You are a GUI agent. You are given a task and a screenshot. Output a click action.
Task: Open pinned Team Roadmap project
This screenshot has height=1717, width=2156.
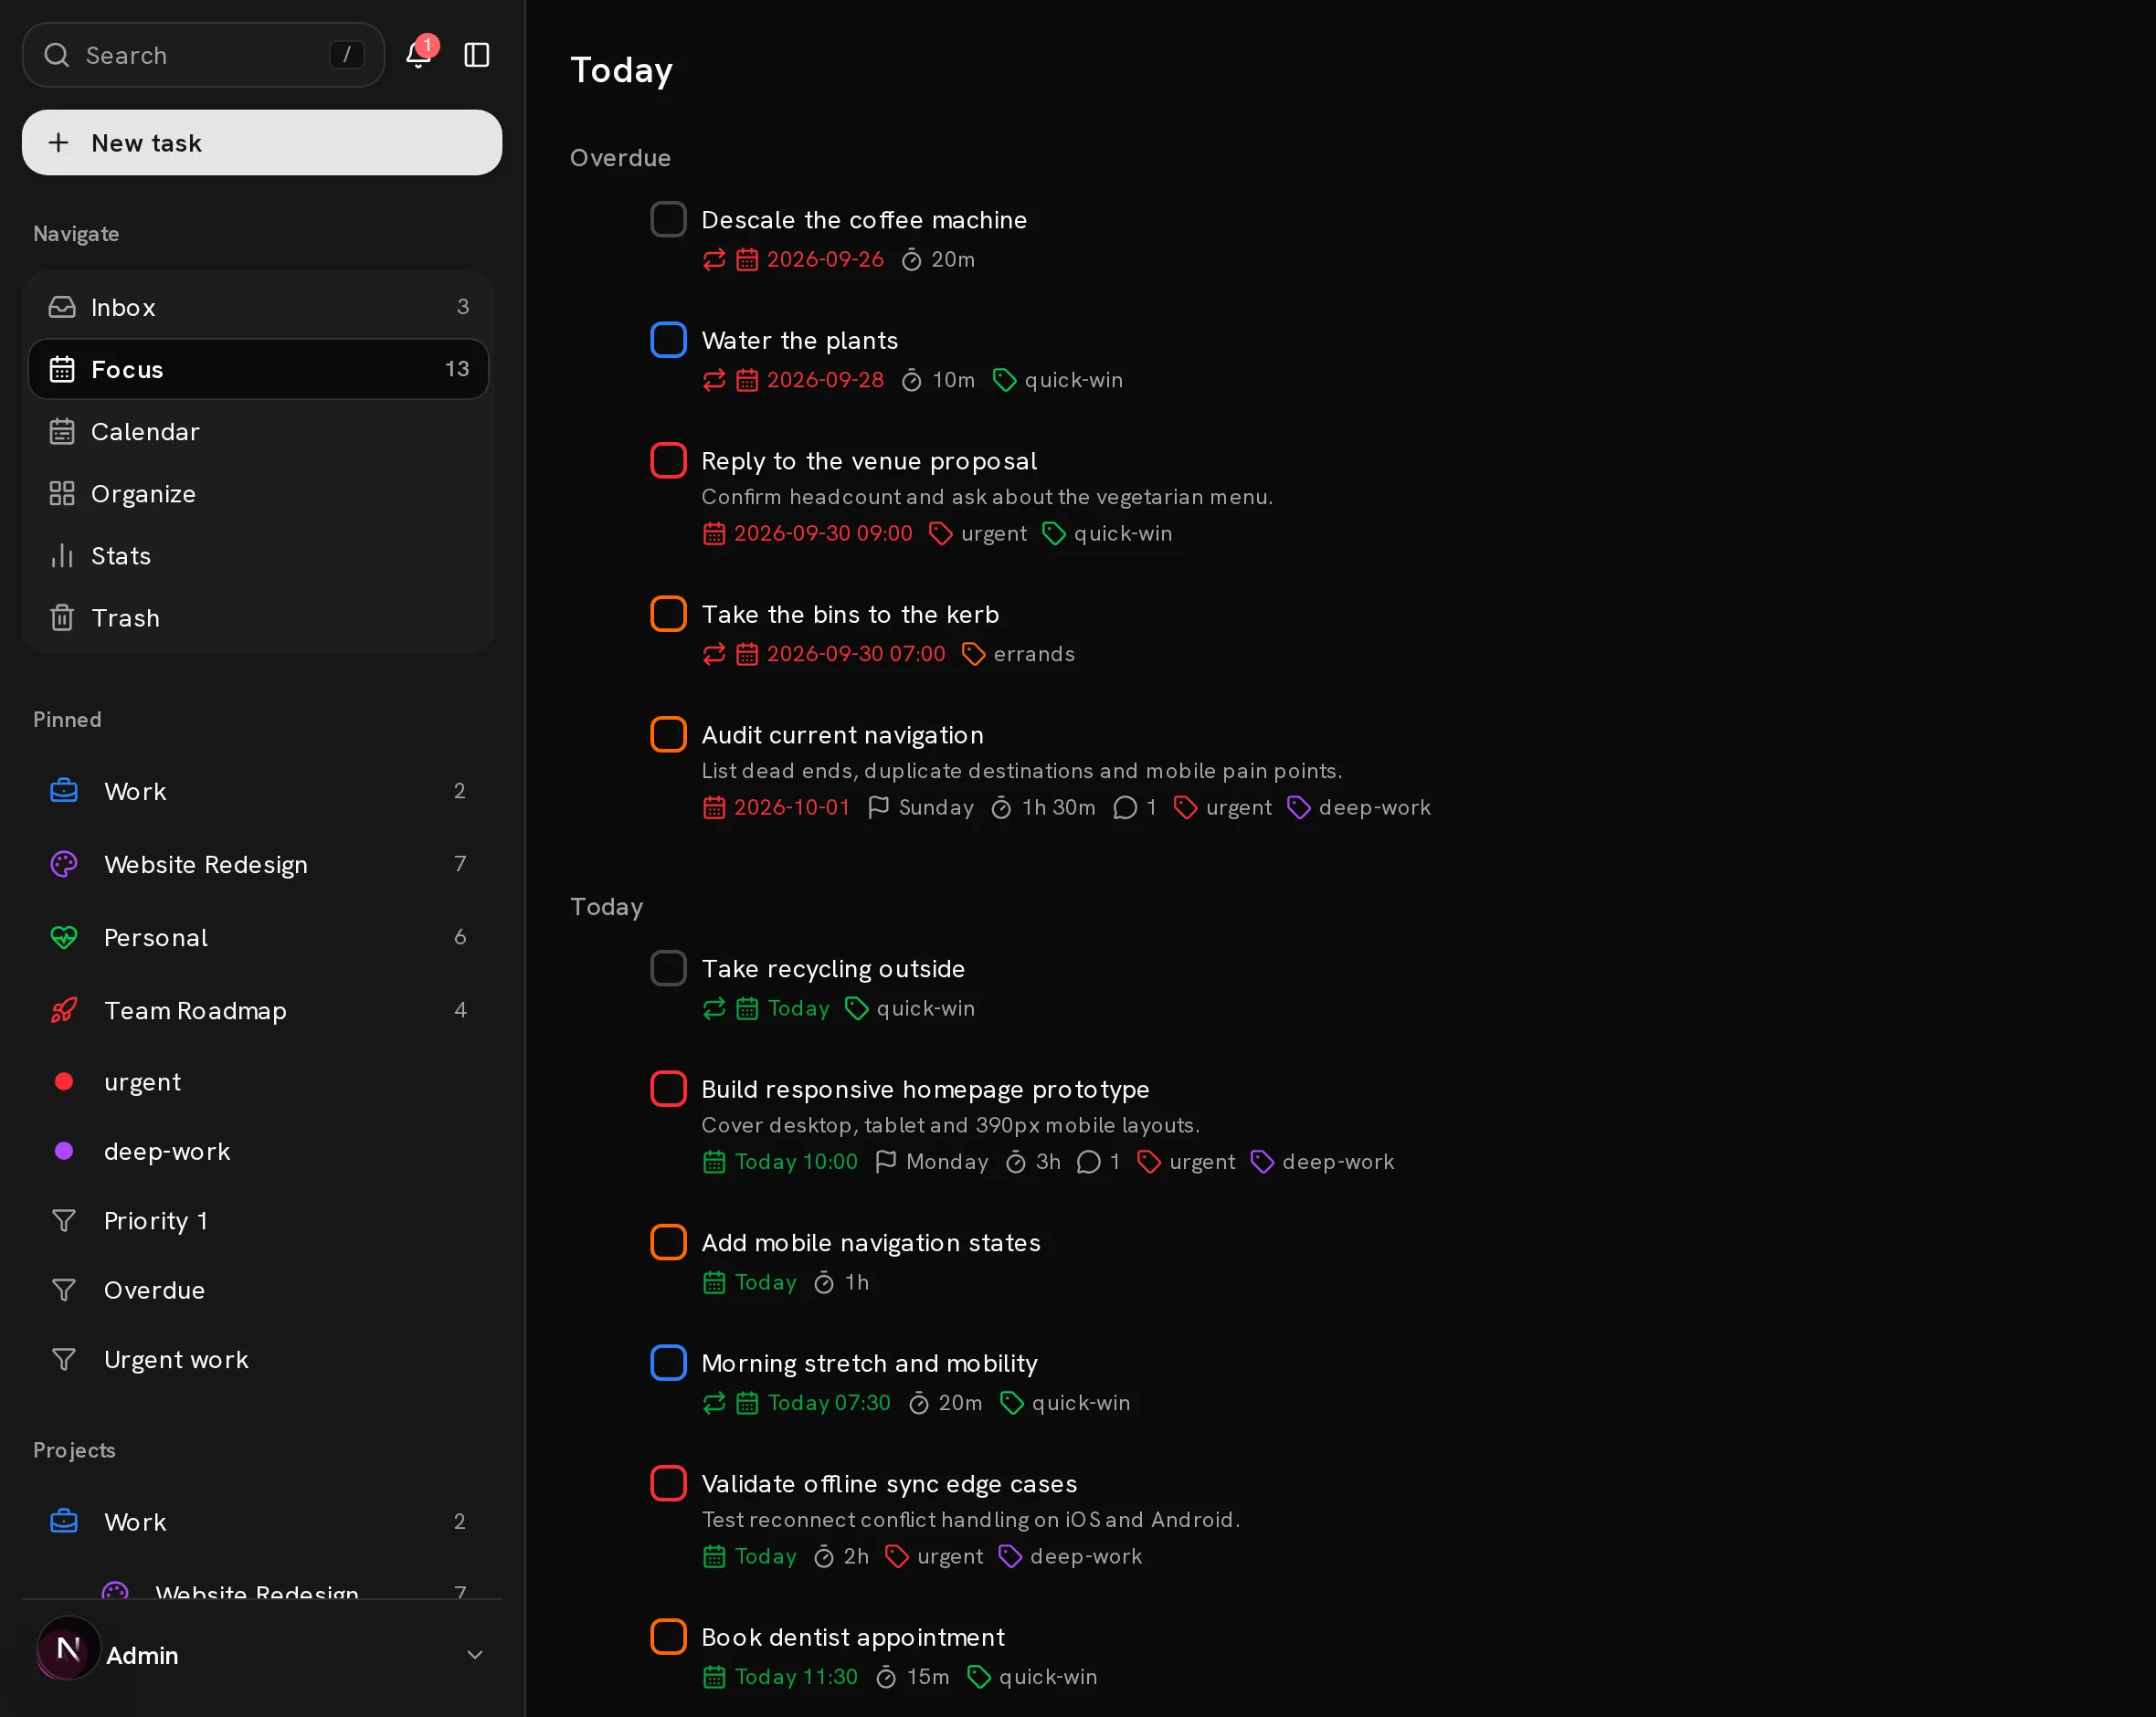point(259,1010)
